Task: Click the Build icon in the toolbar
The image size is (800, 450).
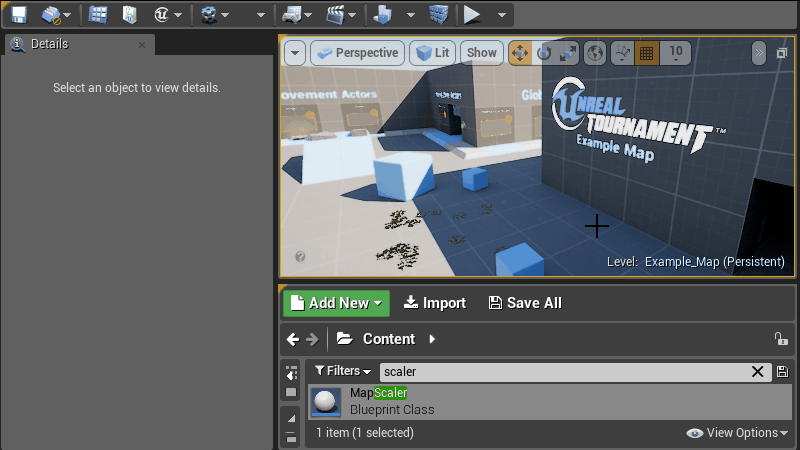Action: click(x=383, y=15)
